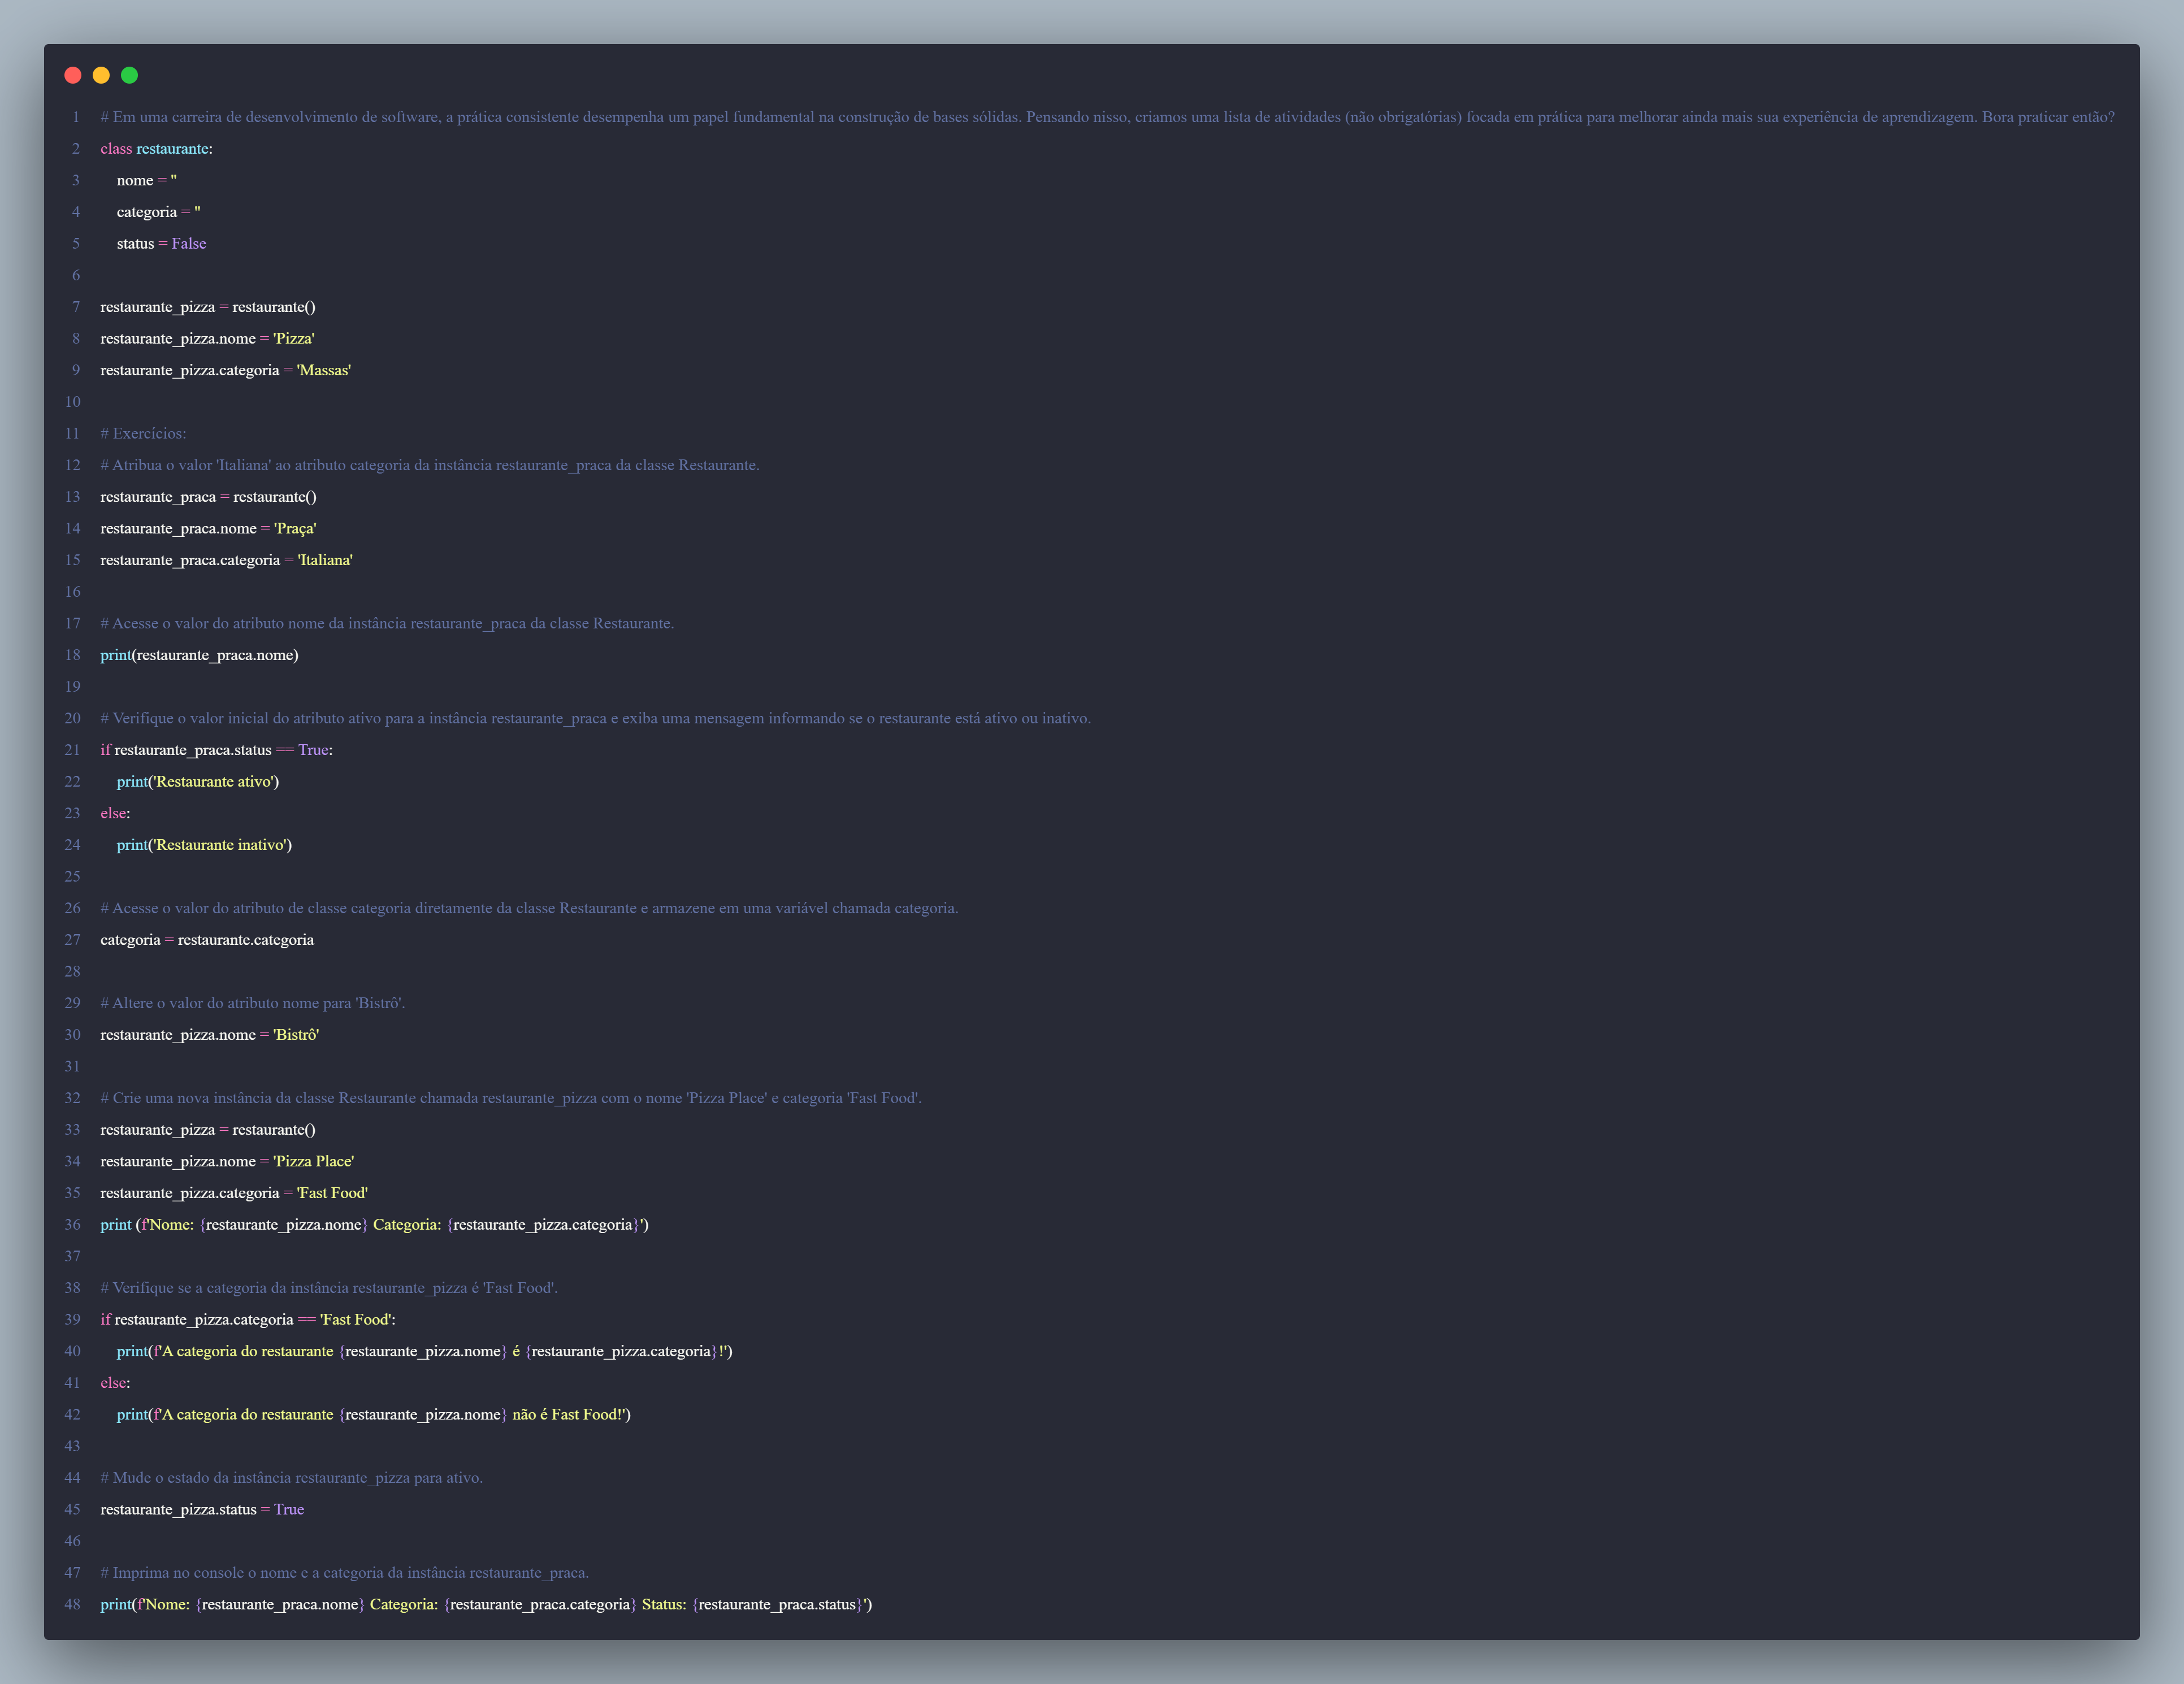Click the 'Praça' string literal

(x=296, y=529)
